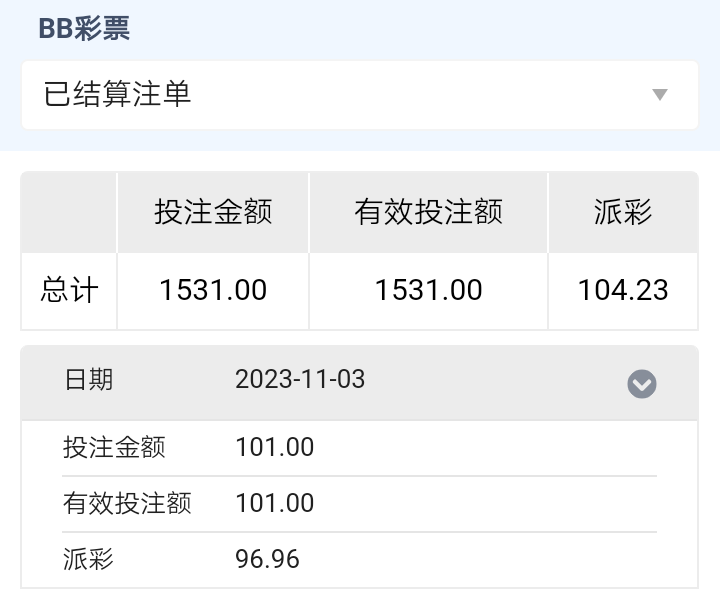720x600 pixels.
Task: Click the 有效投注额 label in the detail list
Action: click(127, 503)
